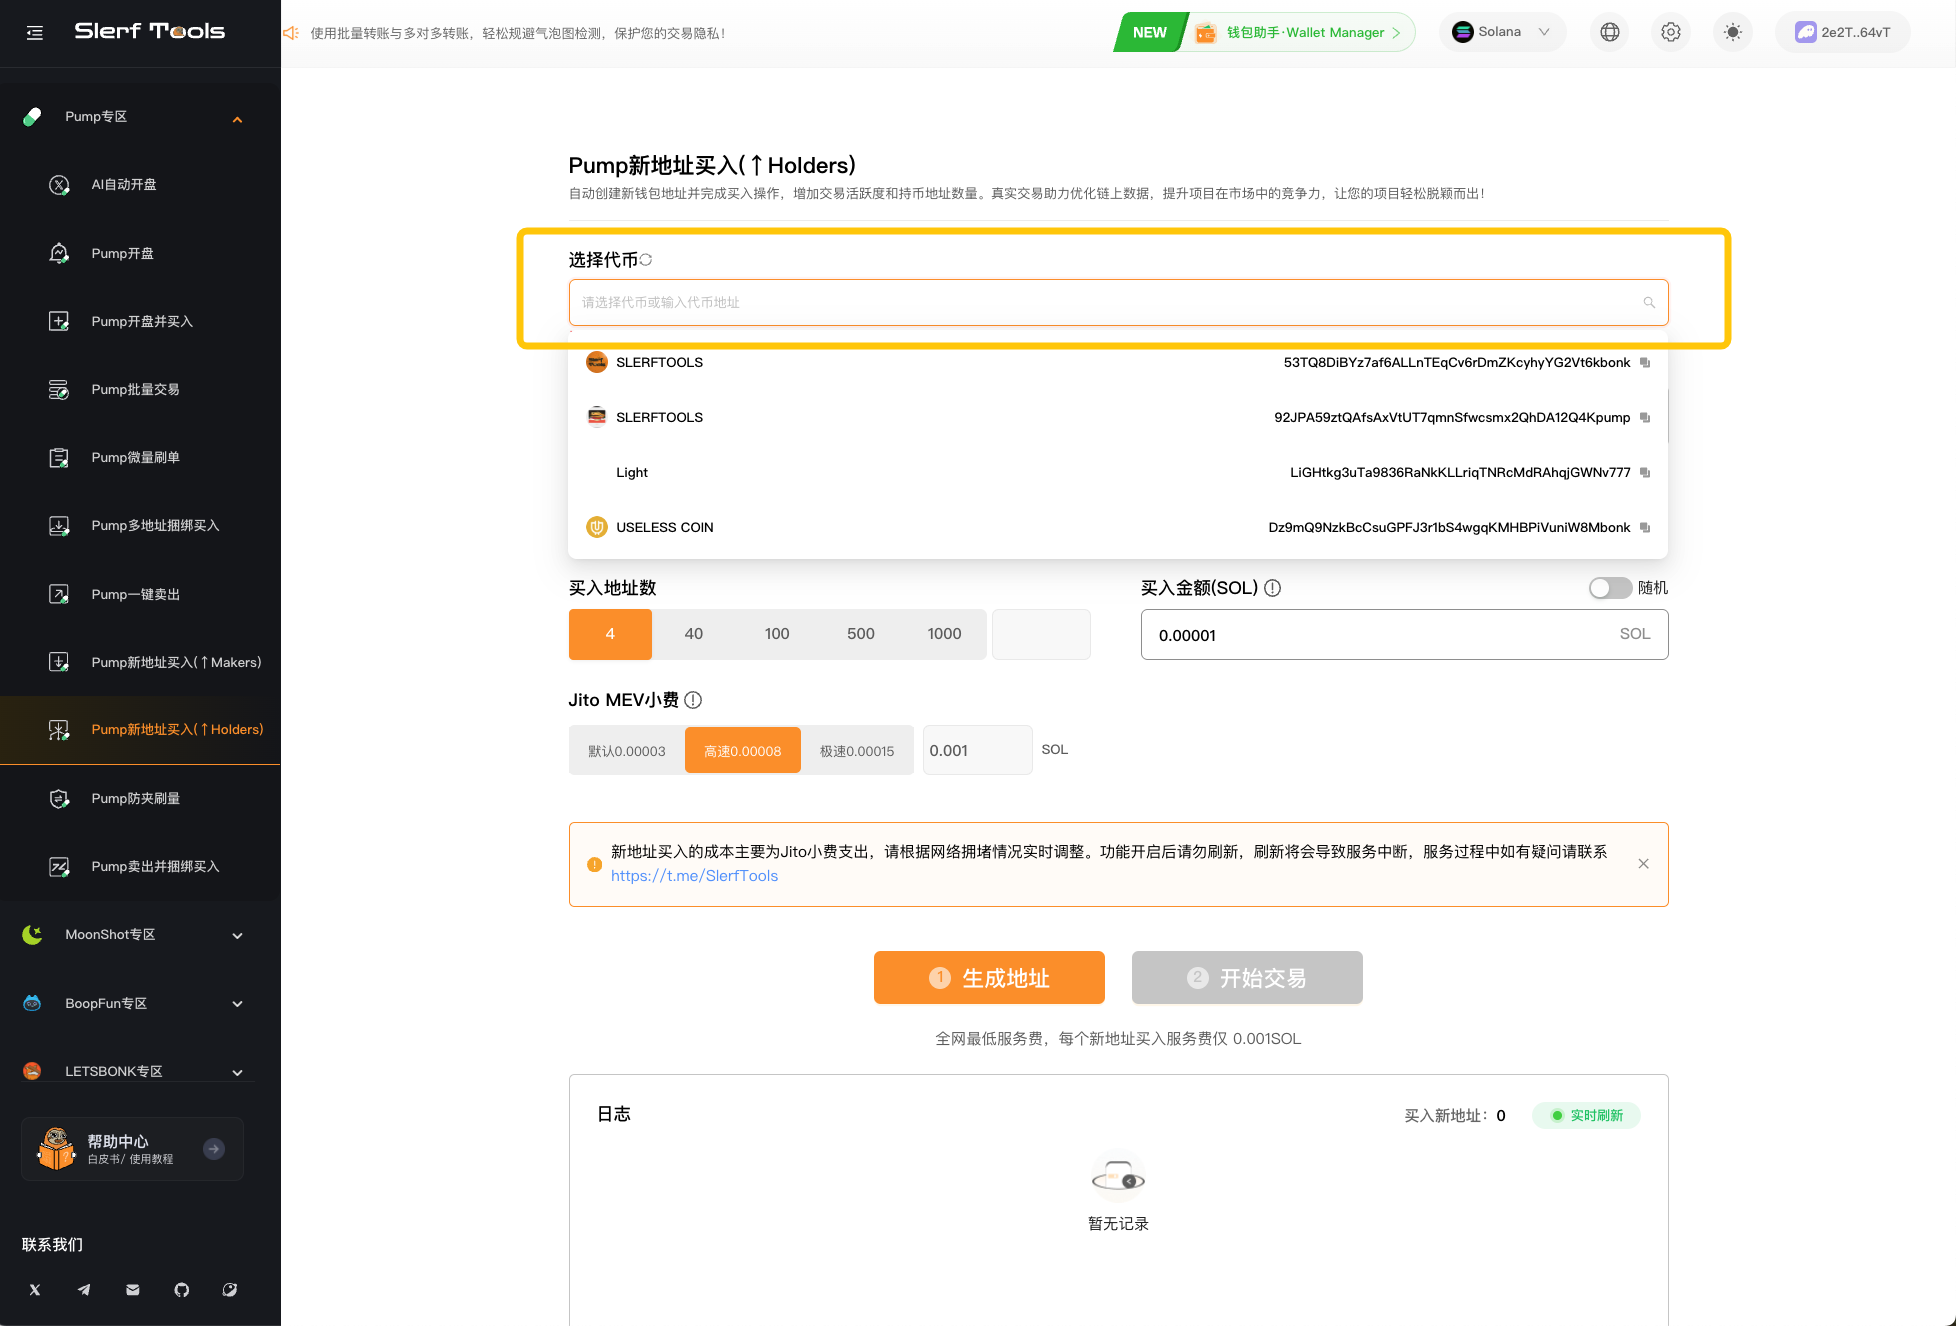Select 4 buy addresses
Screen dimensions: 1956x1326
point(610,634)
